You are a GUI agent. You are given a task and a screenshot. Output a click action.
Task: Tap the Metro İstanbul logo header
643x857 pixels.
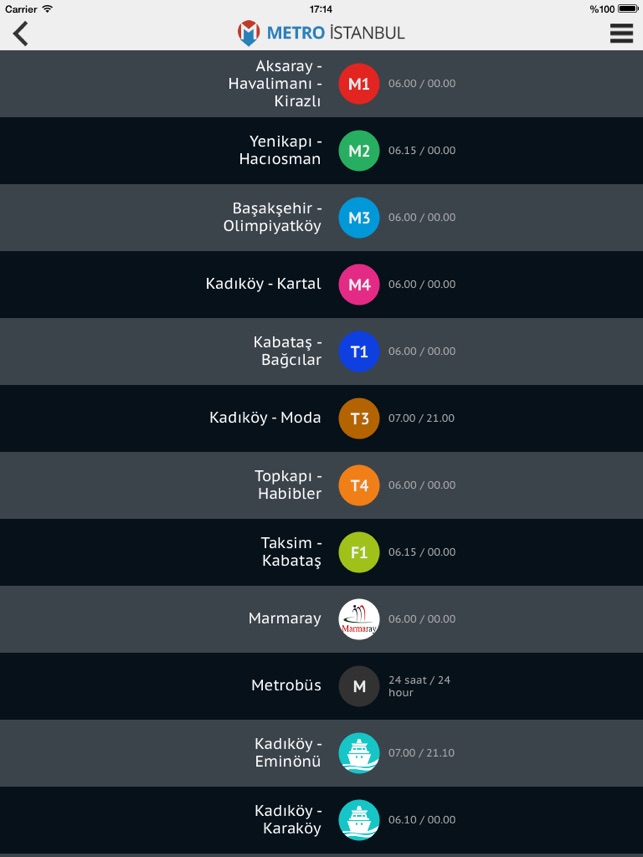coord(321,33)
